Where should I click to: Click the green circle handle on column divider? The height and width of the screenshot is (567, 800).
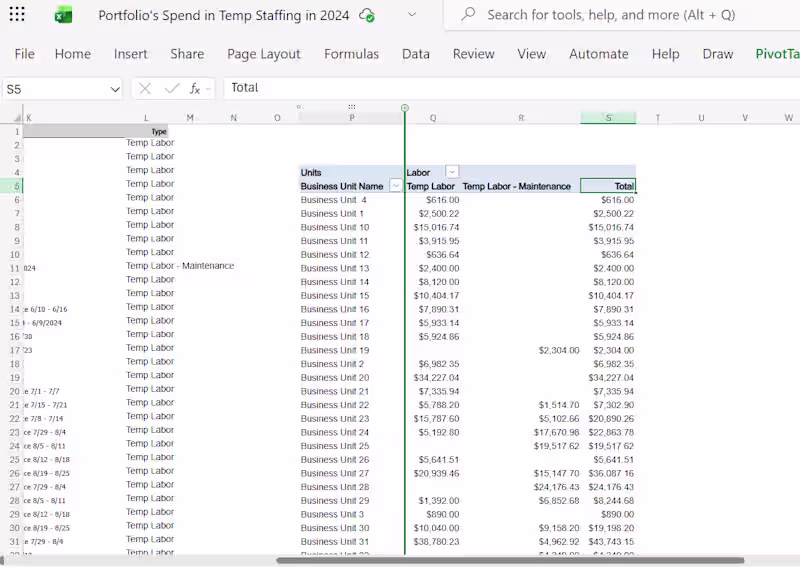coord(405,108)
